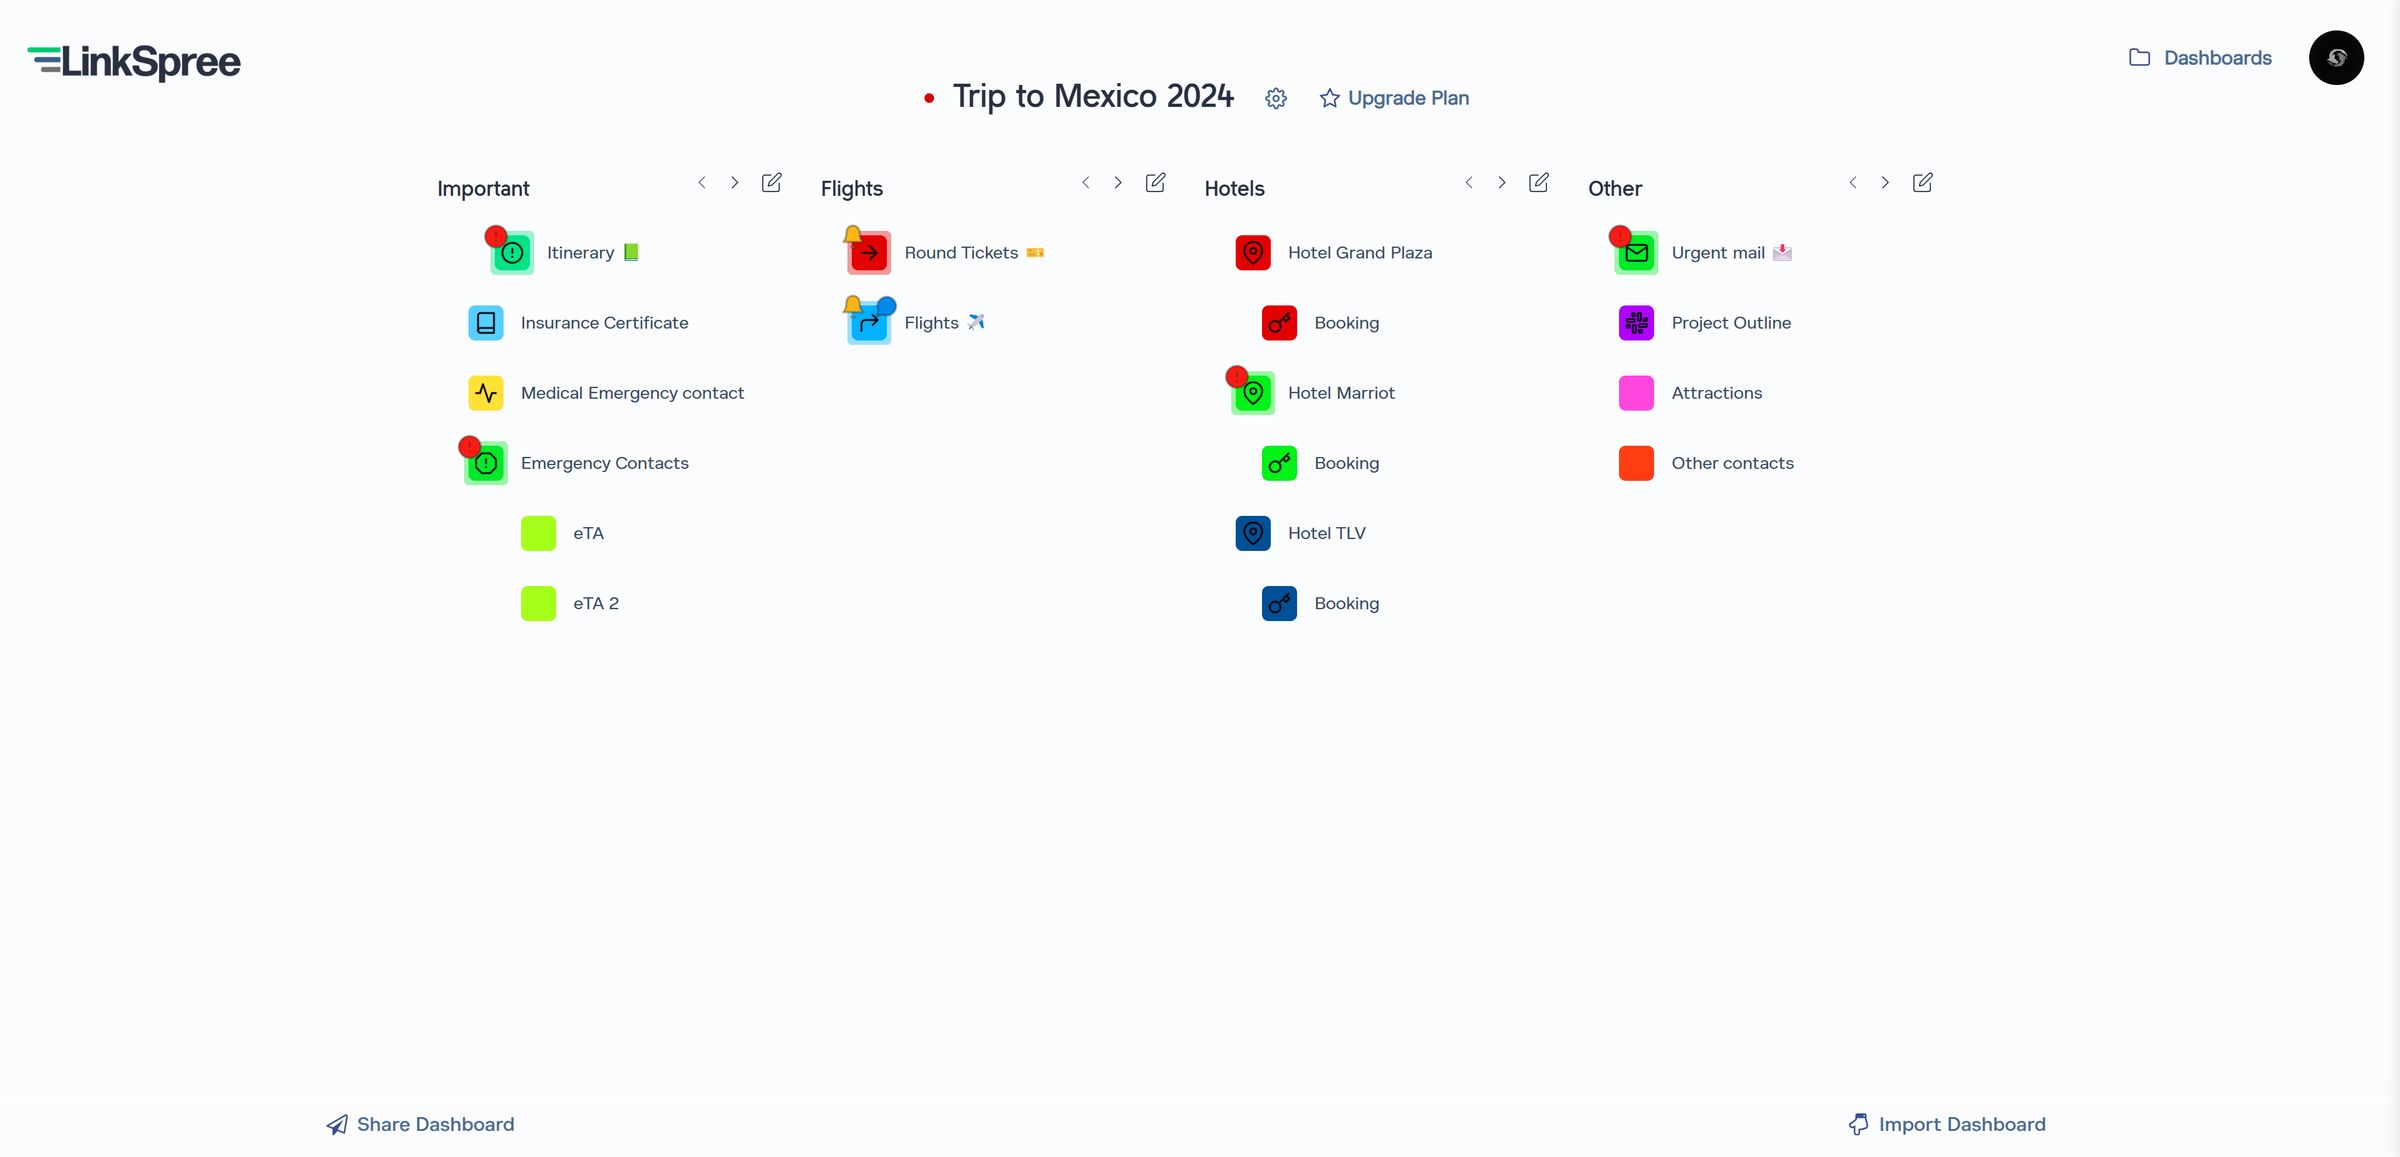Click the right chevron beside Important

735,182
